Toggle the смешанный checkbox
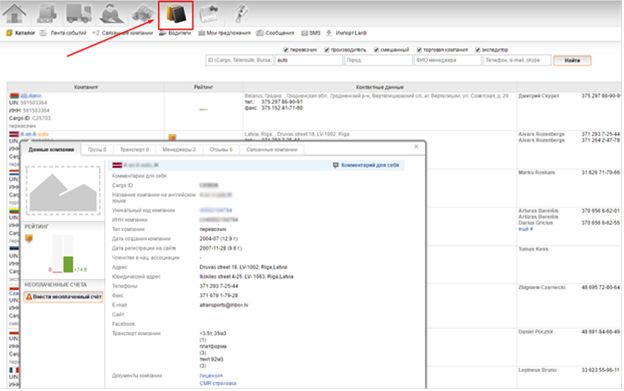 coord(376,50)
